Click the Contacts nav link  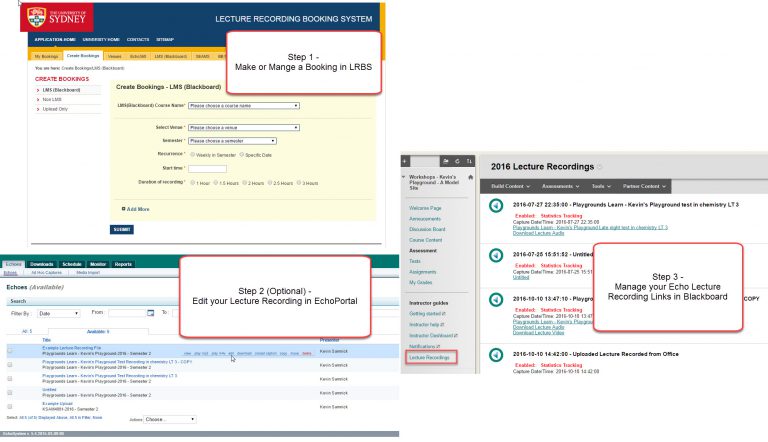pos(138,40)
